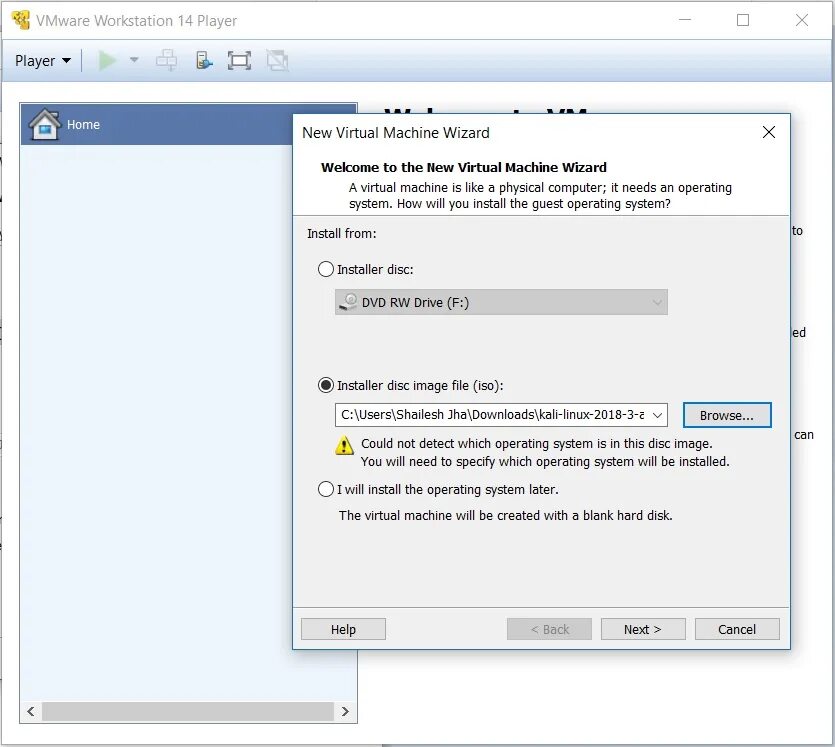This screenshot has height=747, width=835.
Task: Click 'The virtual machine will be created' text
Action: point(505,515)
